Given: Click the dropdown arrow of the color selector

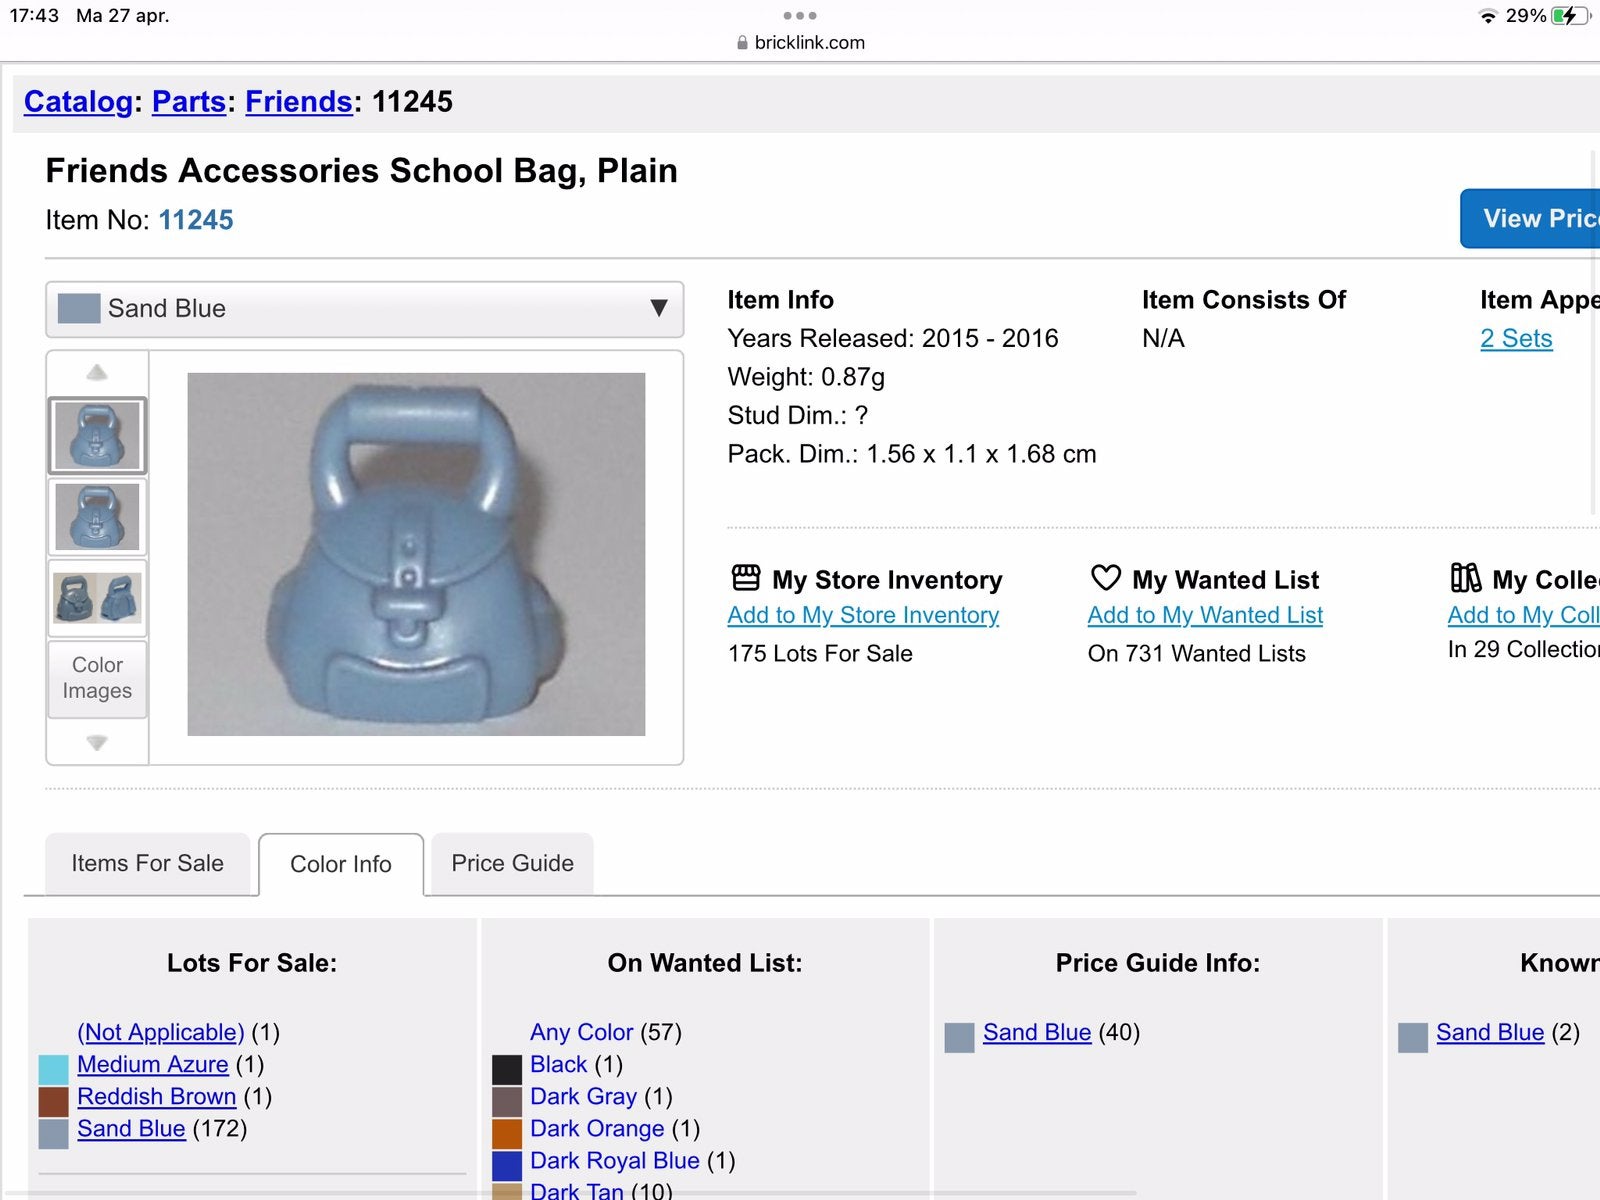Looking at the screenshot, I should 658,308.
